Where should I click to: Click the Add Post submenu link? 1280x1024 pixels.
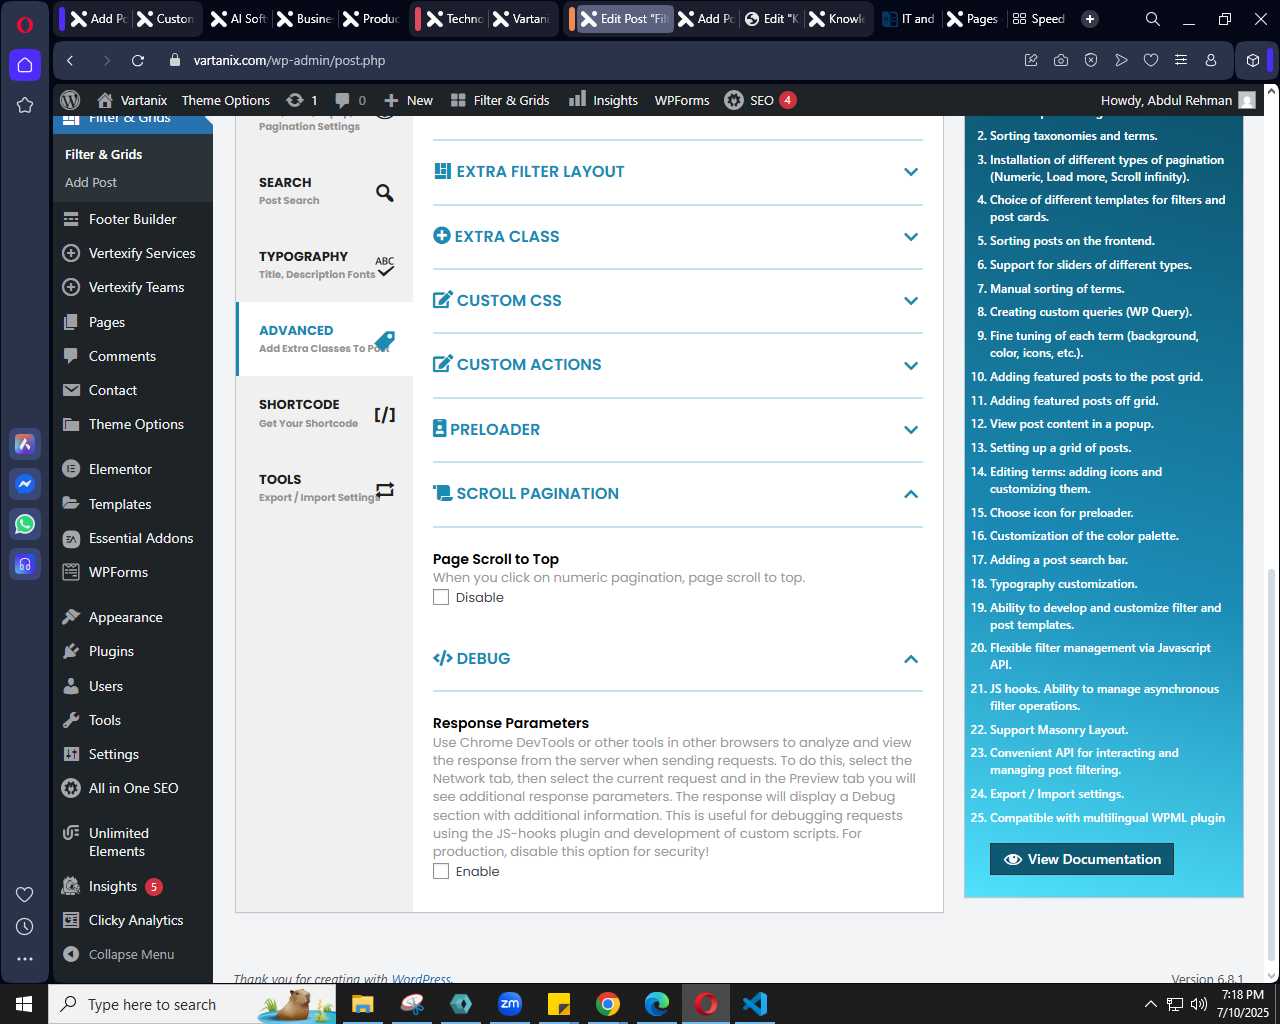click(91, 182)
